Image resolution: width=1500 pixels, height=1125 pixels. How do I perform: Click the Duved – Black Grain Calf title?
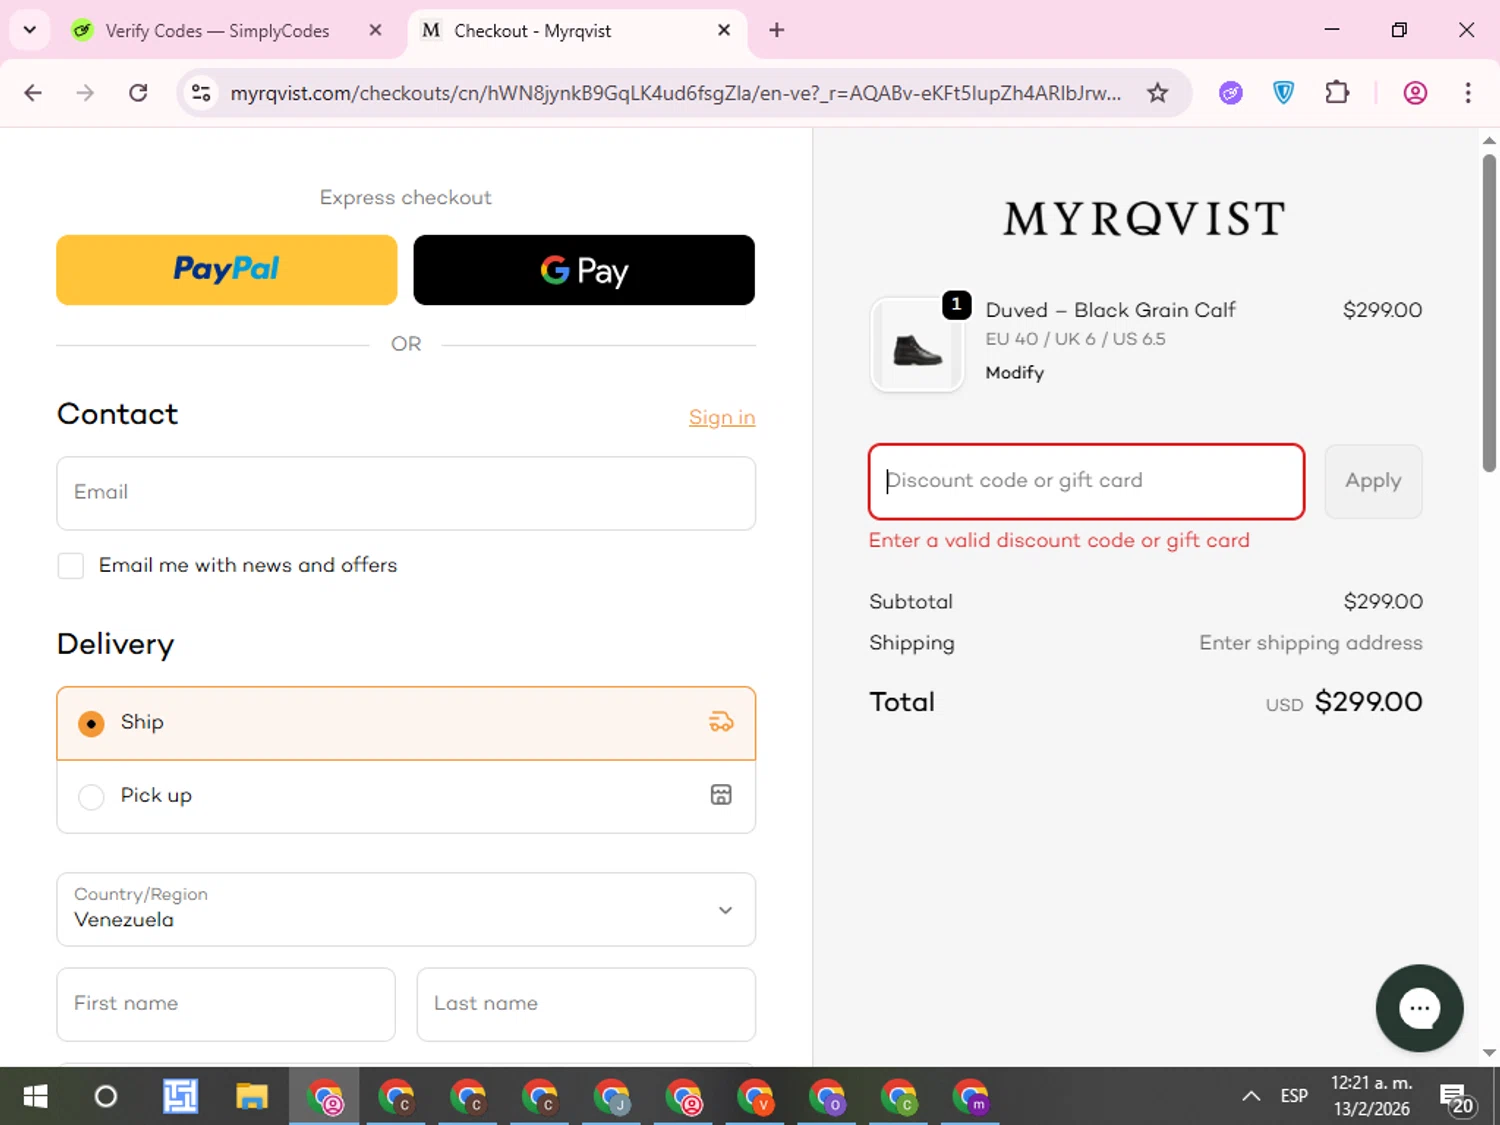tap(1111, 310)
